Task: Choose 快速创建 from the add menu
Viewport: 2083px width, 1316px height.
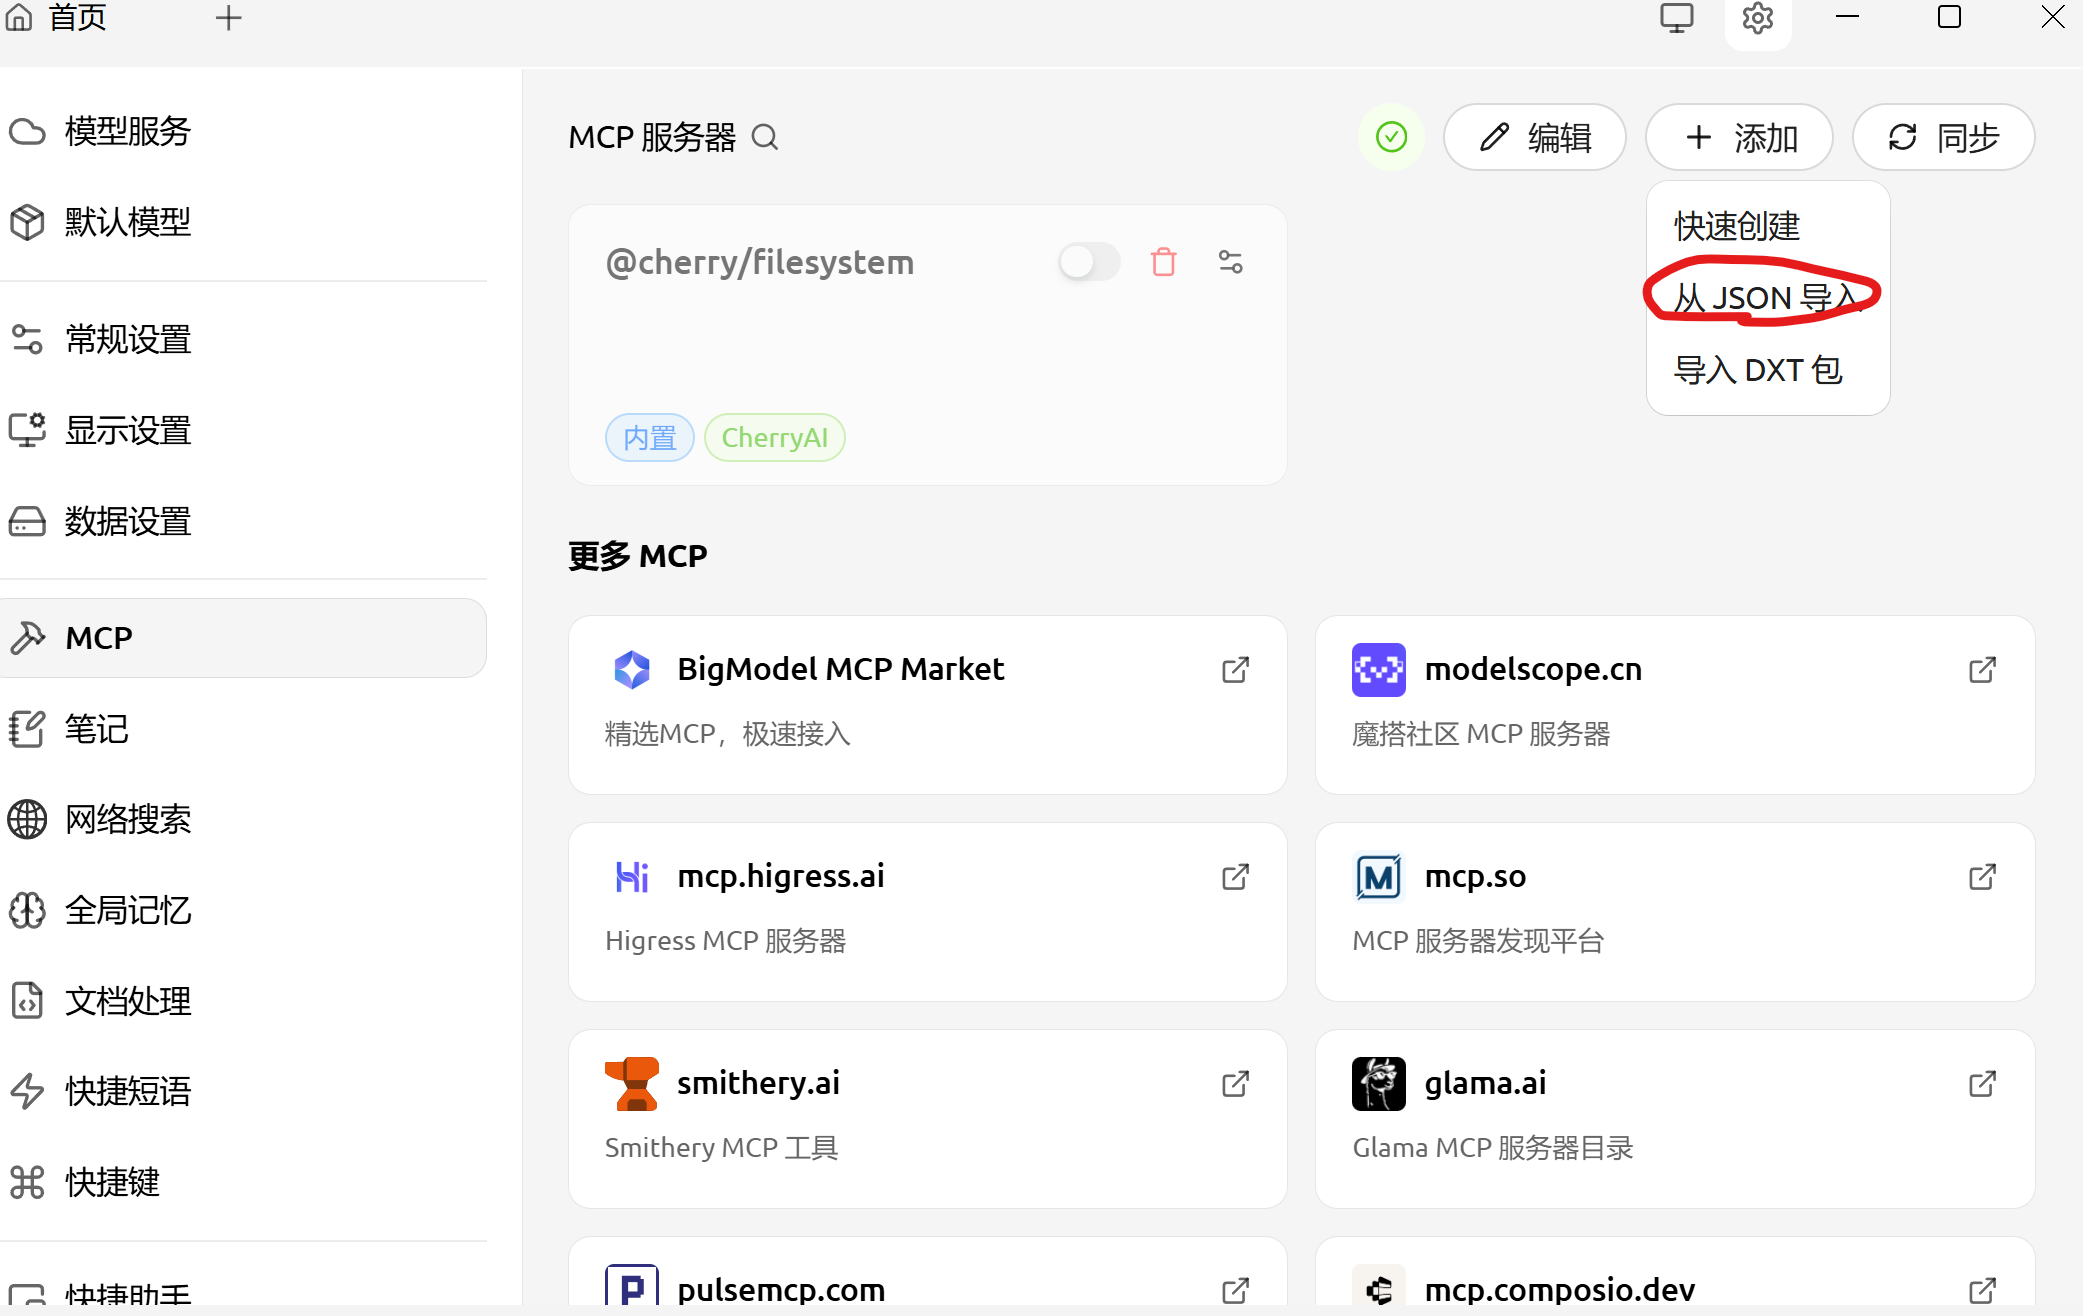Action: (x=1768, y=227)
